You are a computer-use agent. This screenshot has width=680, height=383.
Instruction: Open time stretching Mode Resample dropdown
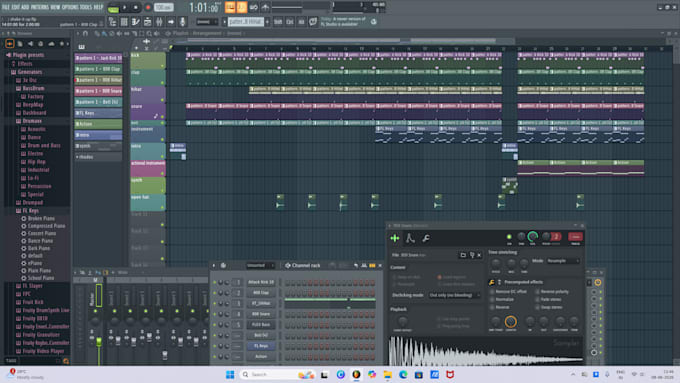(563, 261)
